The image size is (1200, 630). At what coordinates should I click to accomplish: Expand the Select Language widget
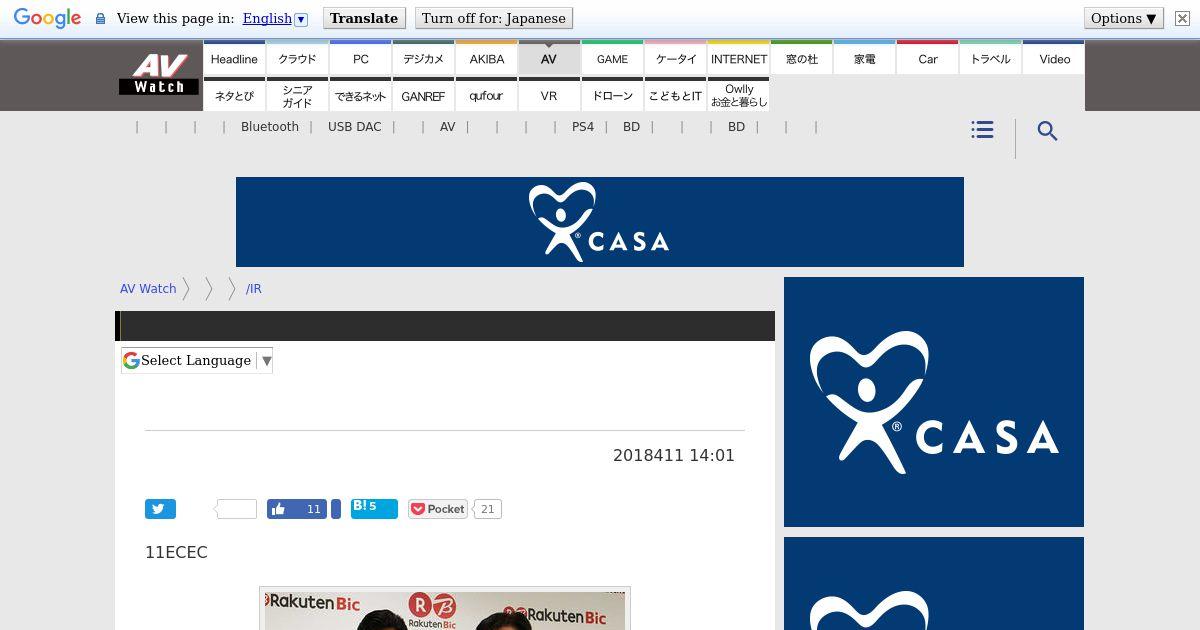[197, 361]
